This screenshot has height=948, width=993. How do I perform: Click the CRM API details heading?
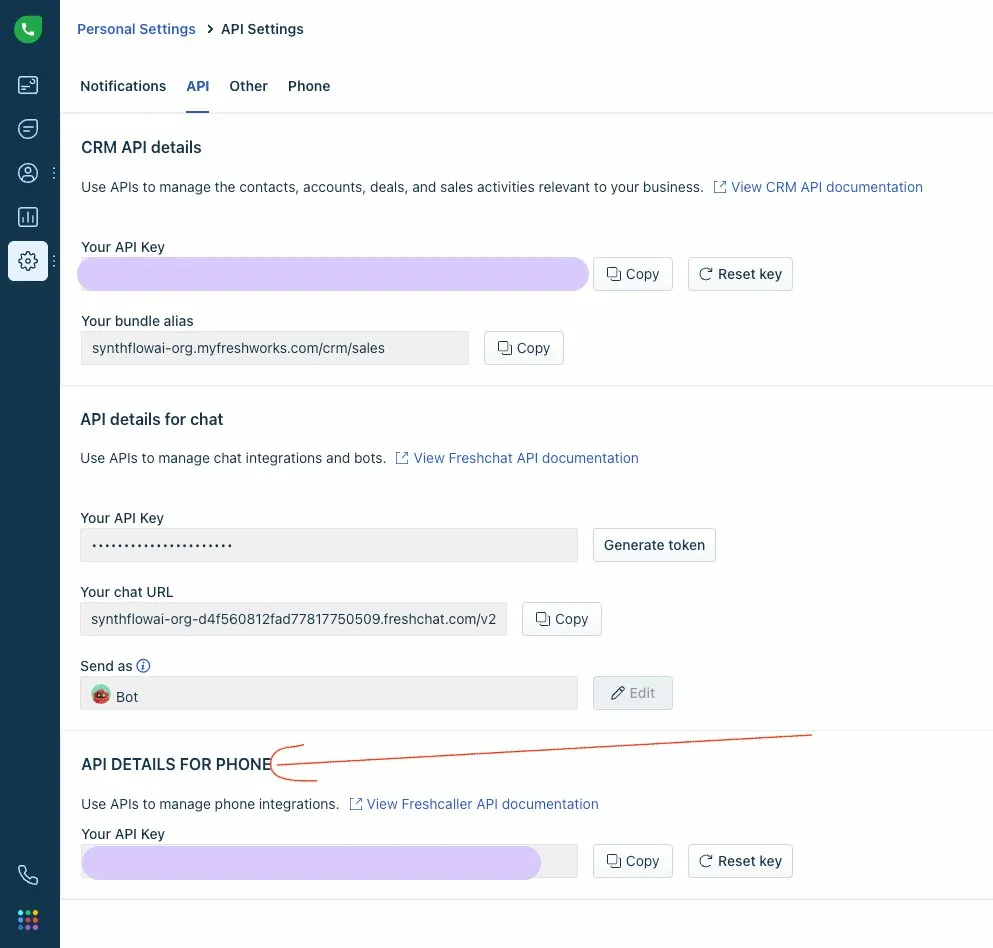[141, 148]
